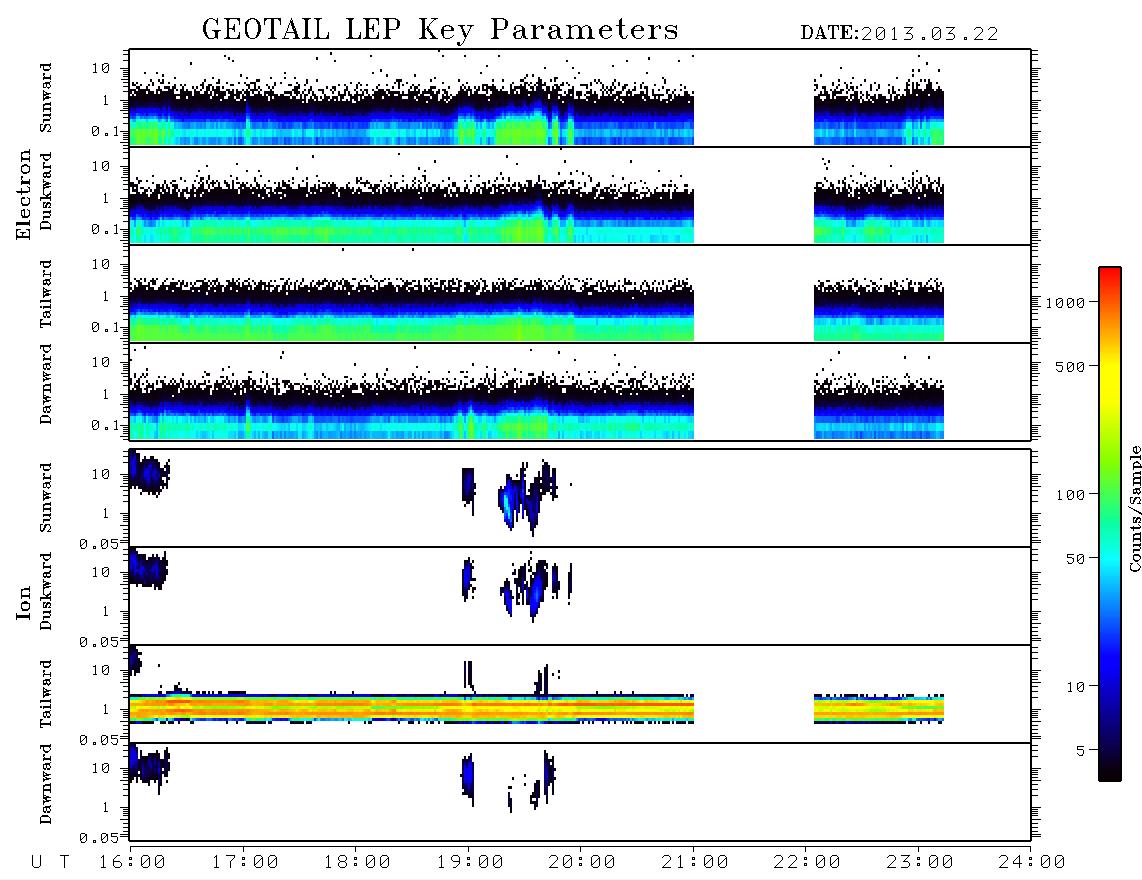1142x880 pixels.
Task: Select the vertical "Ion" group label
Action: click(x=24, y=602)
